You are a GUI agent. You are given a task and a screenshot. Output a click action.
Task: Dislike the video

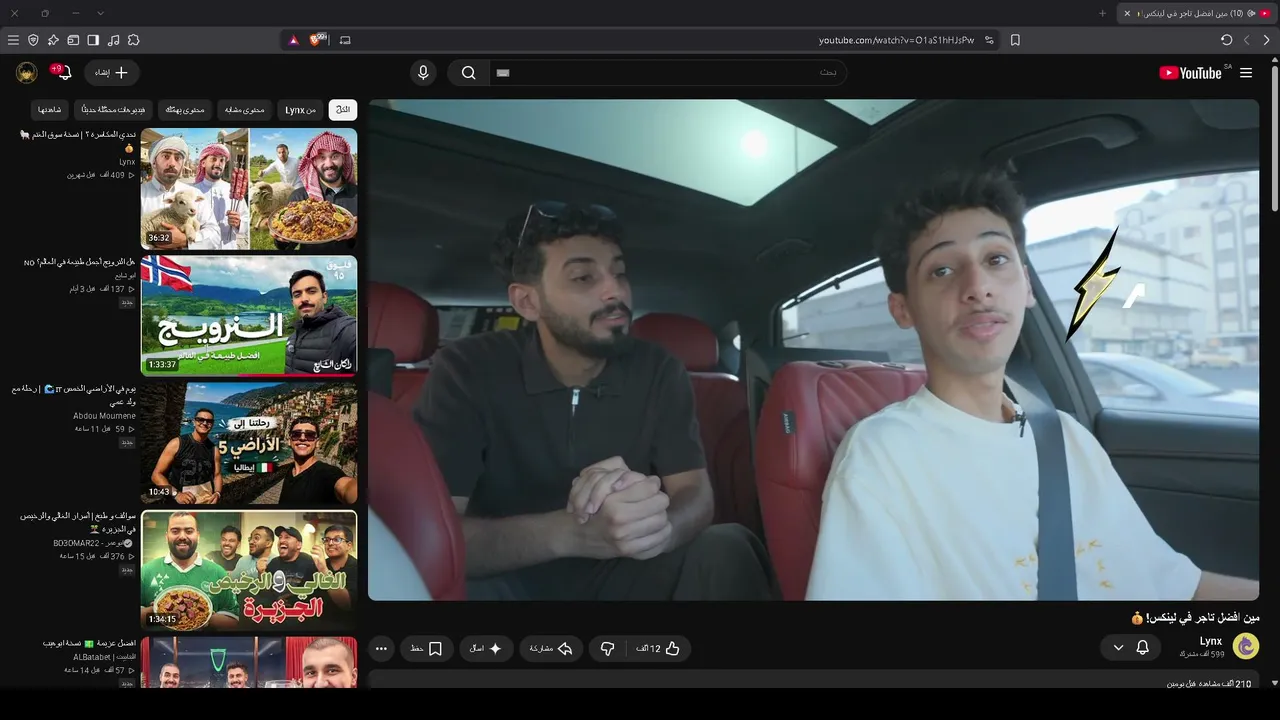pos(607,649)
